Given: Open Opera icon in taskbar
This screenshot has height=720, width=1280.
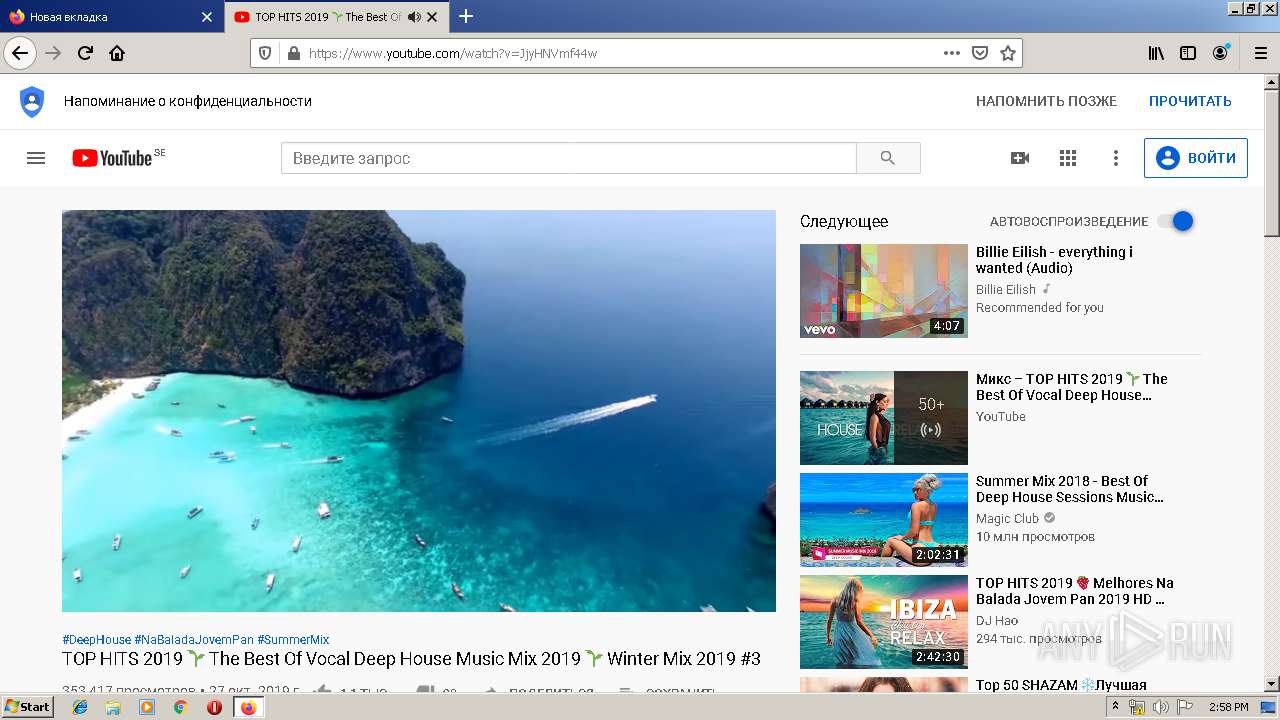Looking at the screenshot, I should [214, 707].
